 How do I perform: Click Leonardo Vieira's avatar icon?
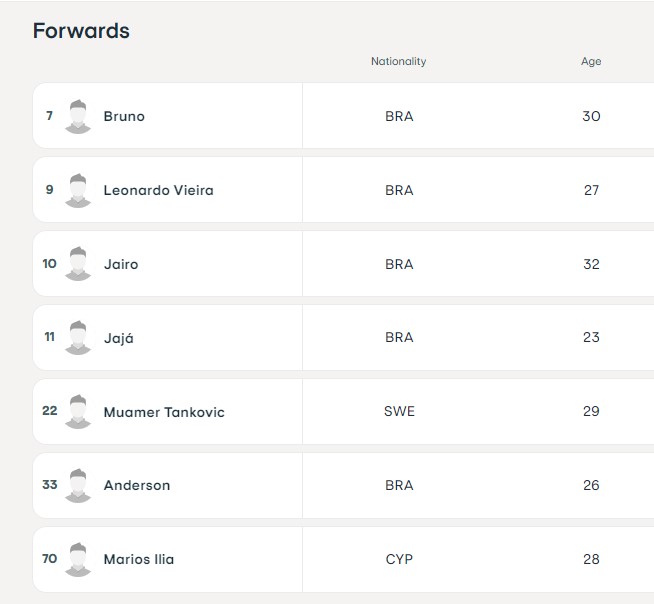(x=78, y=191)
